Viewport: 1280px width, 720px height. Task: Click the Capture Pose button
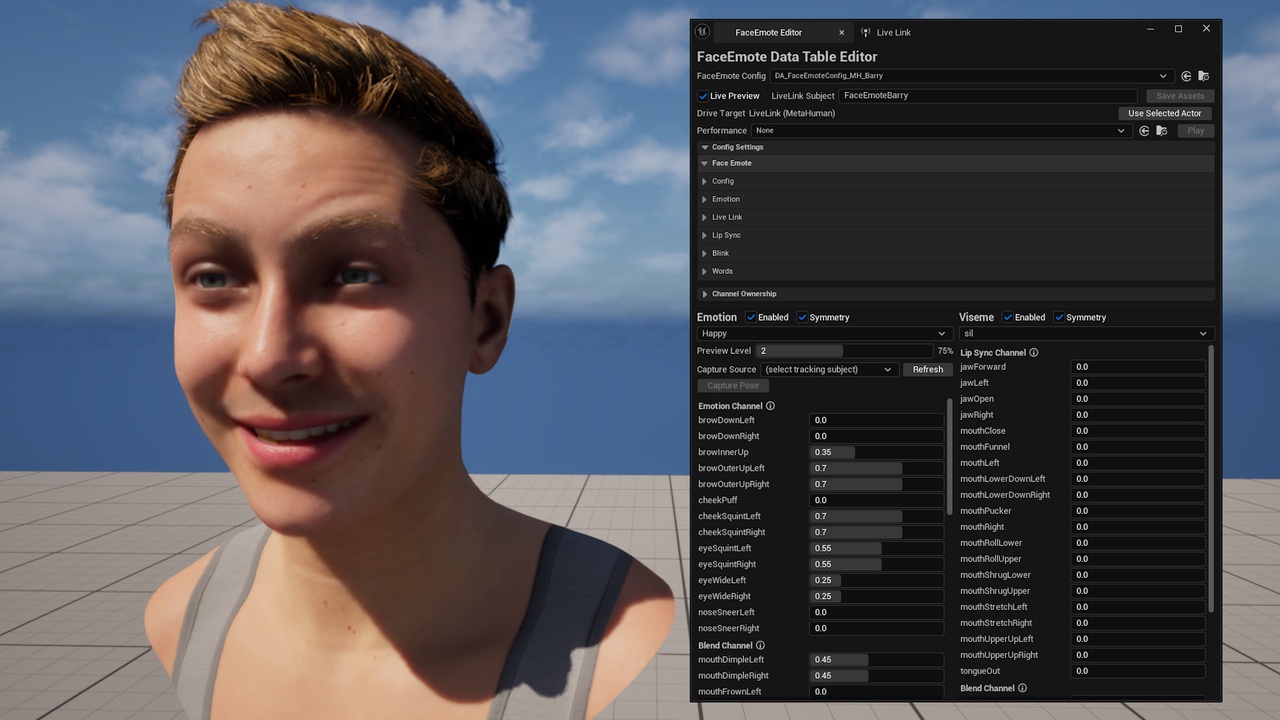tap(732, 386)
